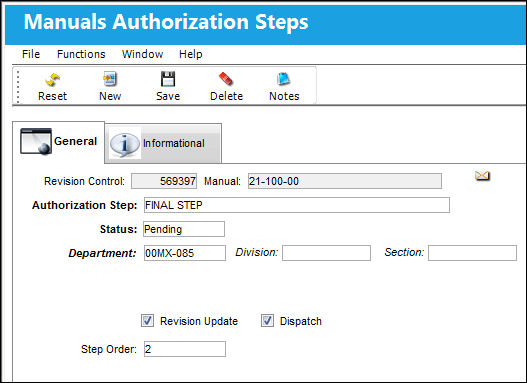This screenshot has height=383, width=527.
Task: Open the Window menu
Action: [x=143, y=54]
